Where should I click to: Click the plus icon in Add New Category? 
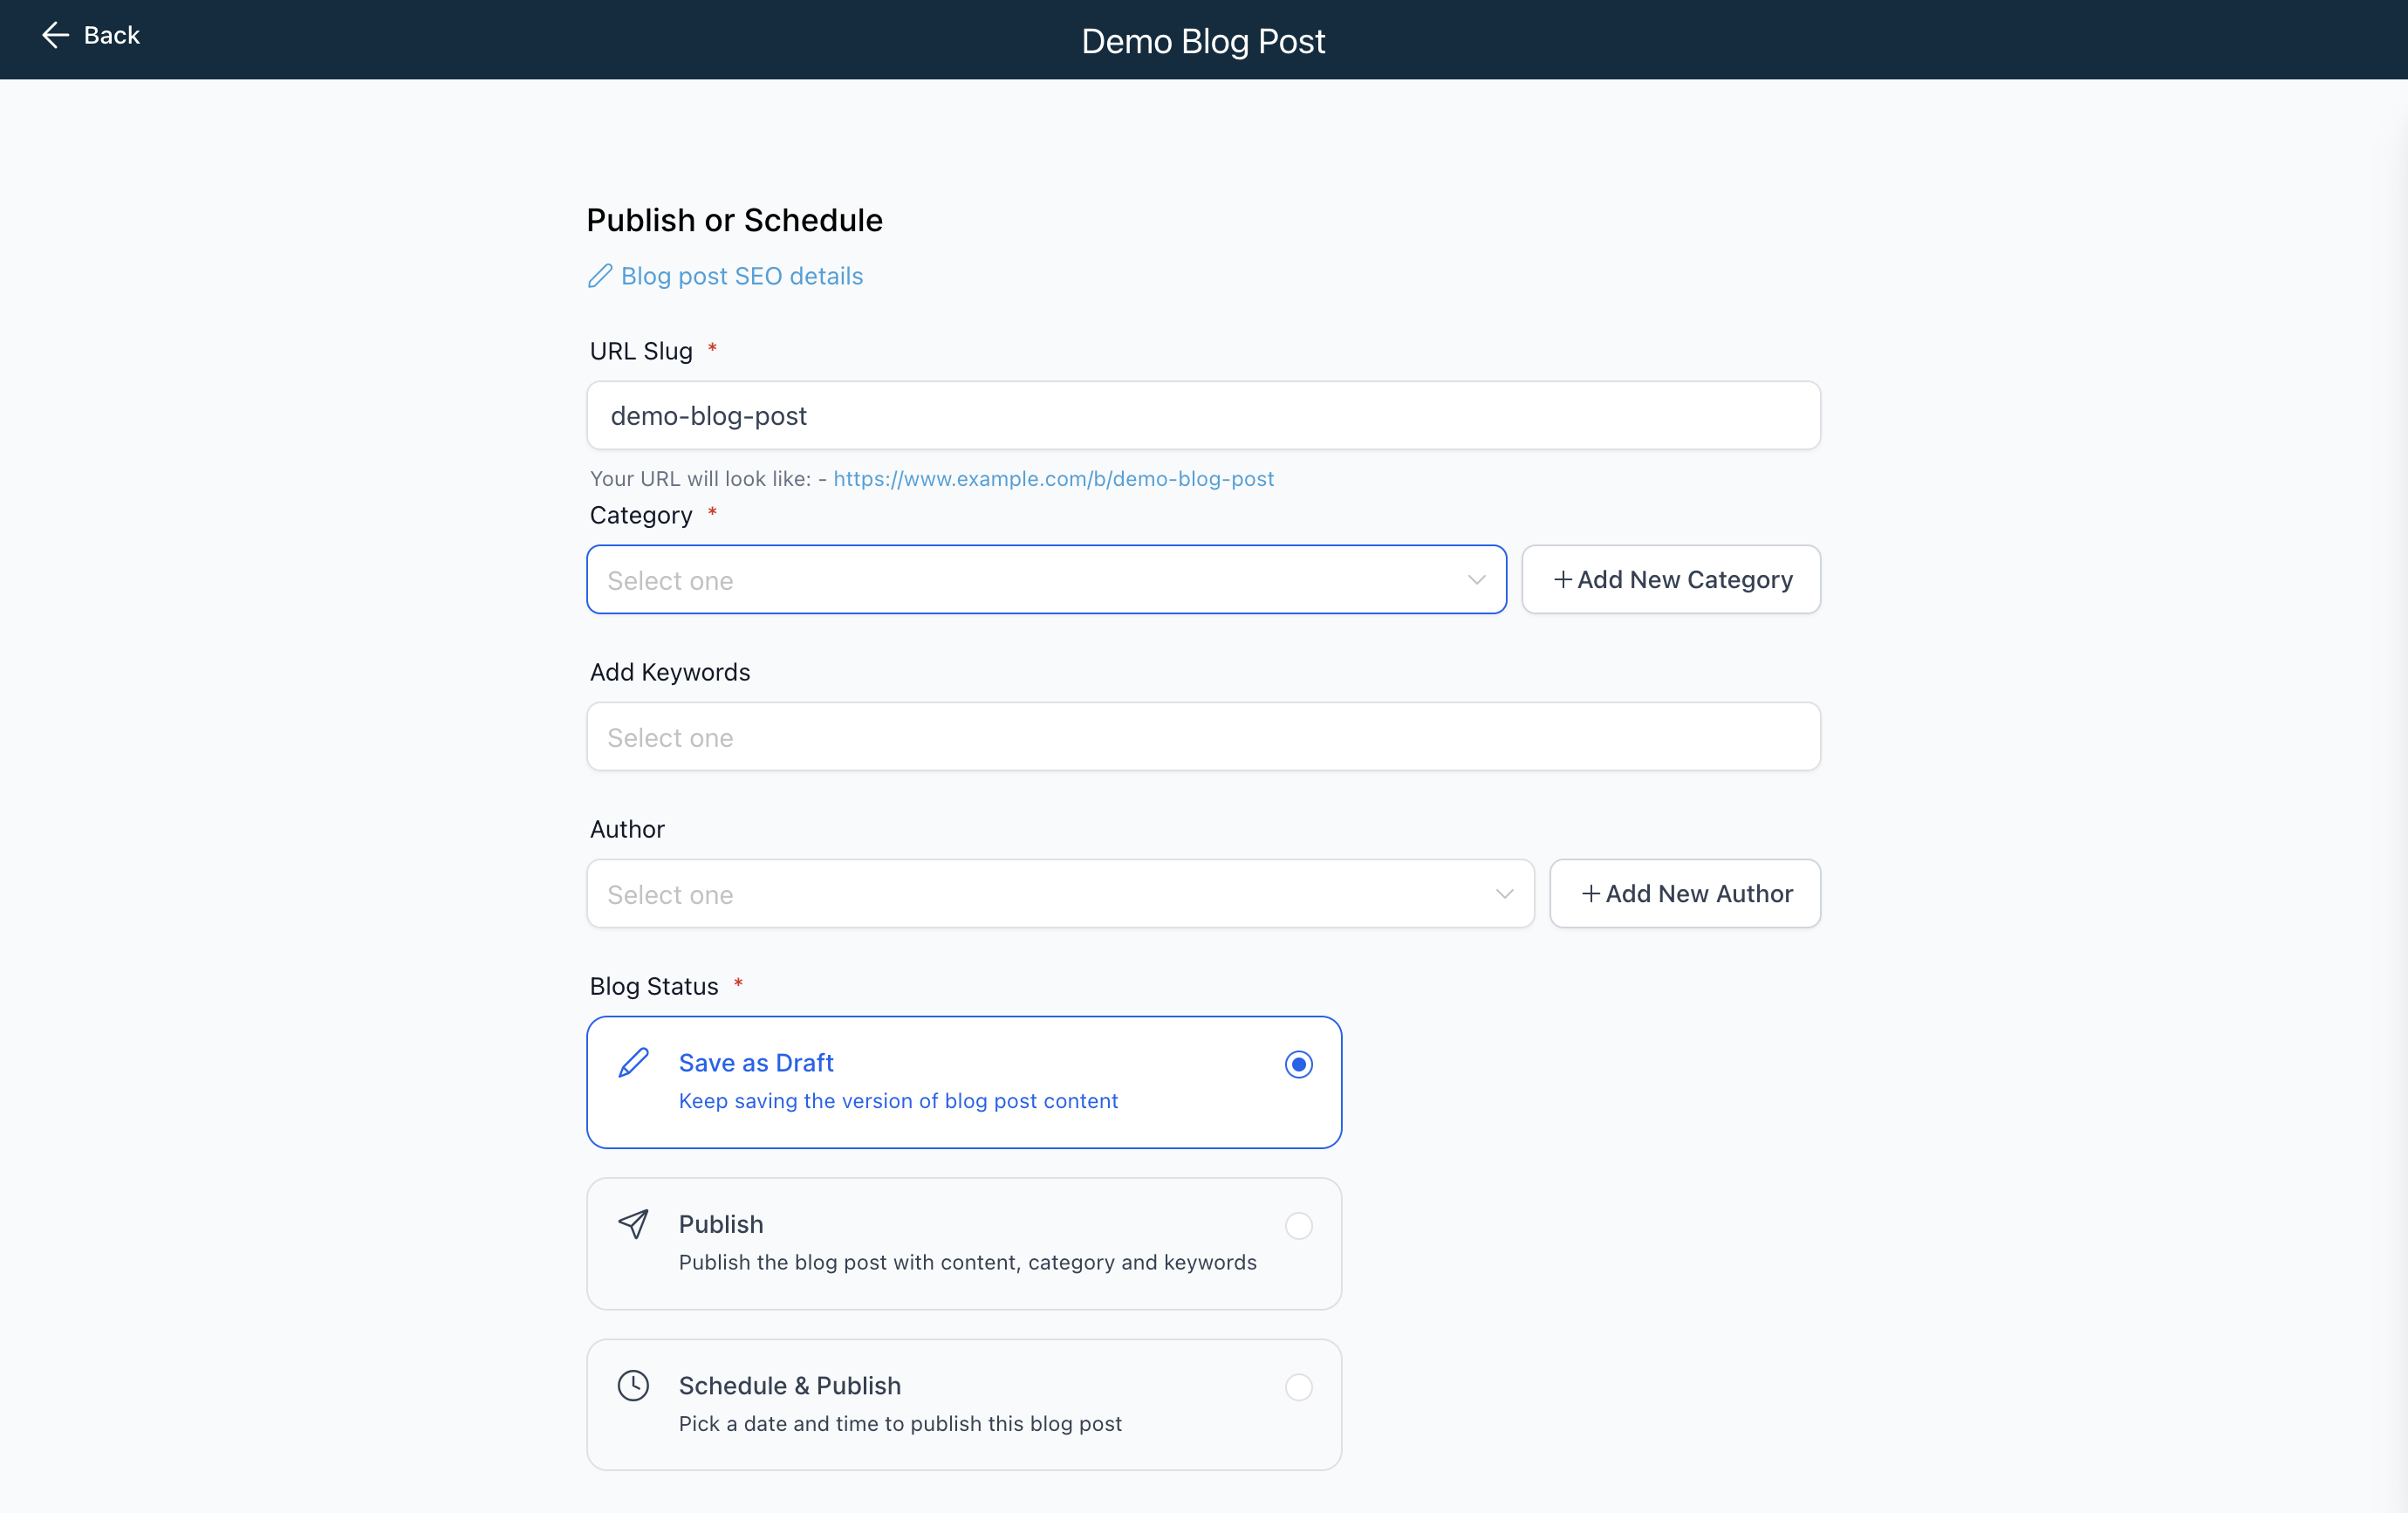pyautogui.click(x=1563, y=580)
